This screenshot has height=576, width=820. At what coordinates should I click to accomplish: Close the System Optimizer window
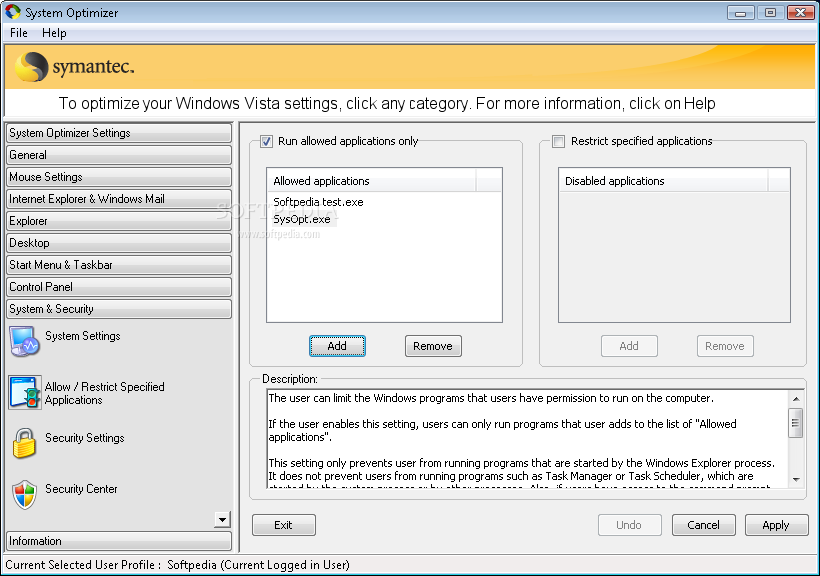tap(801, 13)
